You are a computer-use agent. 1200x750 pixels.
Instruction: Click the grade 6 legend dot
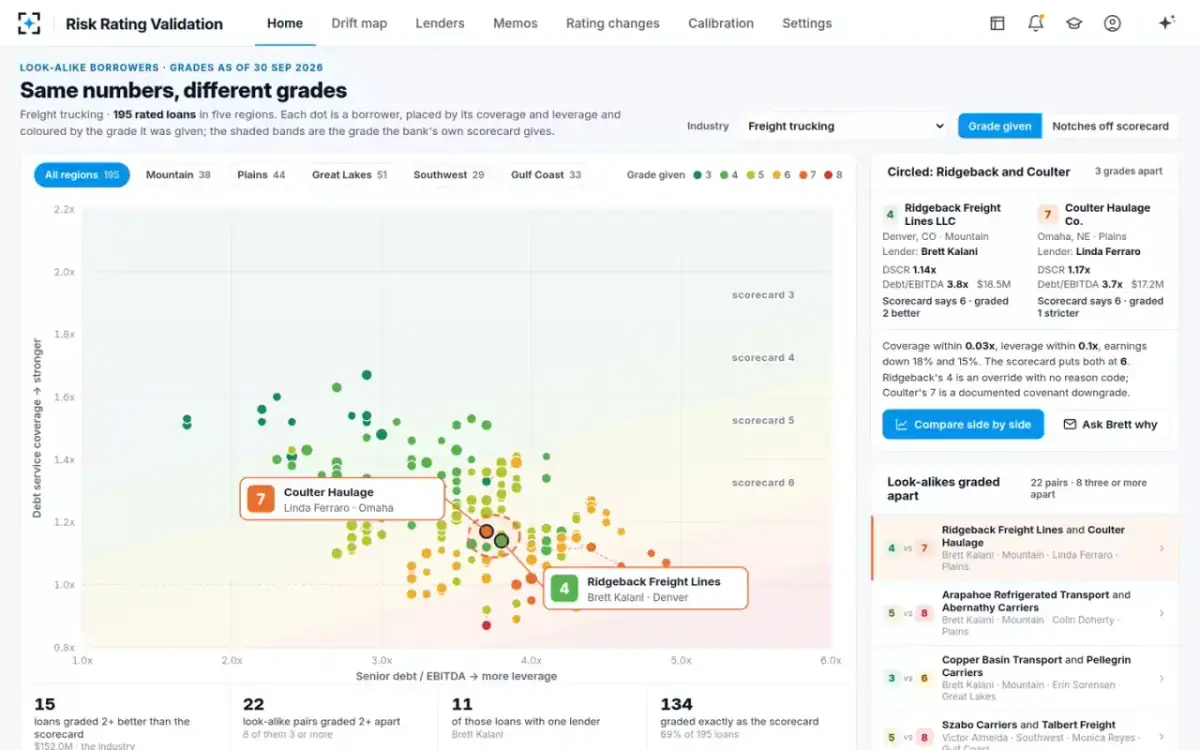[x=778, y=175]
